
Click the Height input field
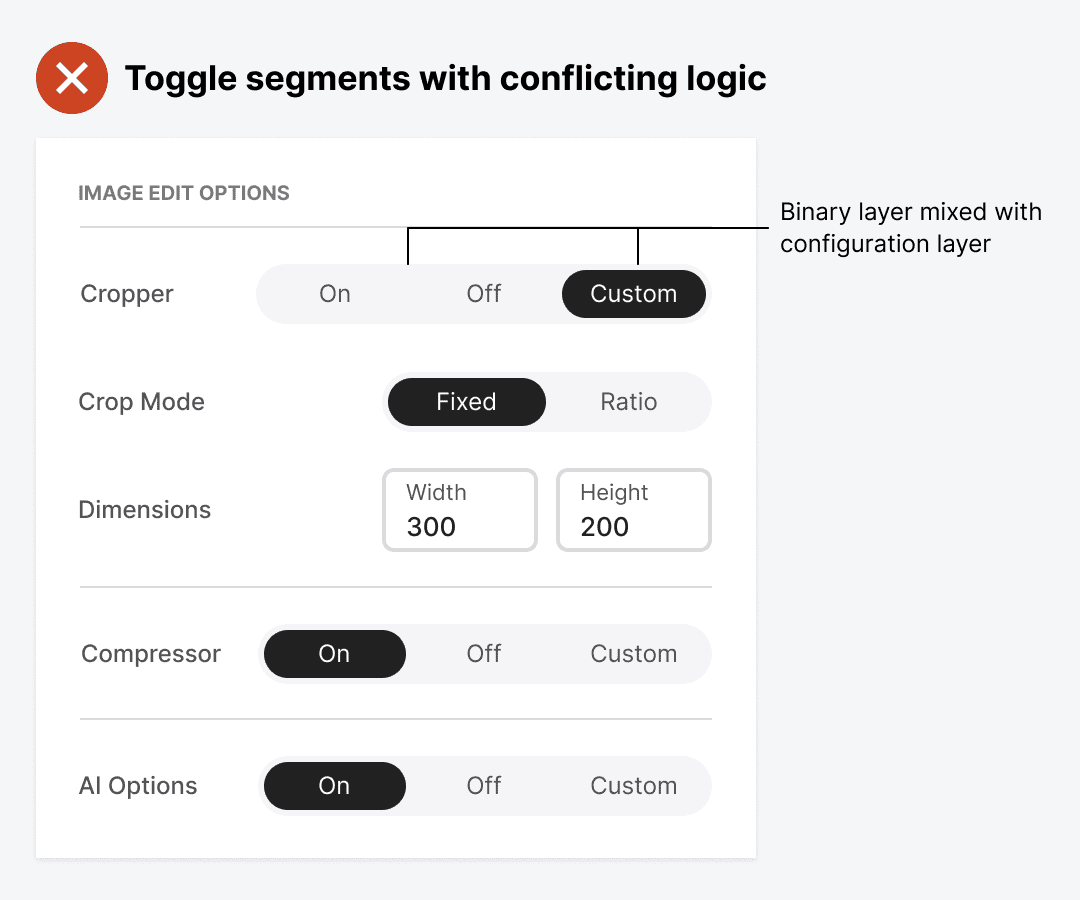[634, 510]
